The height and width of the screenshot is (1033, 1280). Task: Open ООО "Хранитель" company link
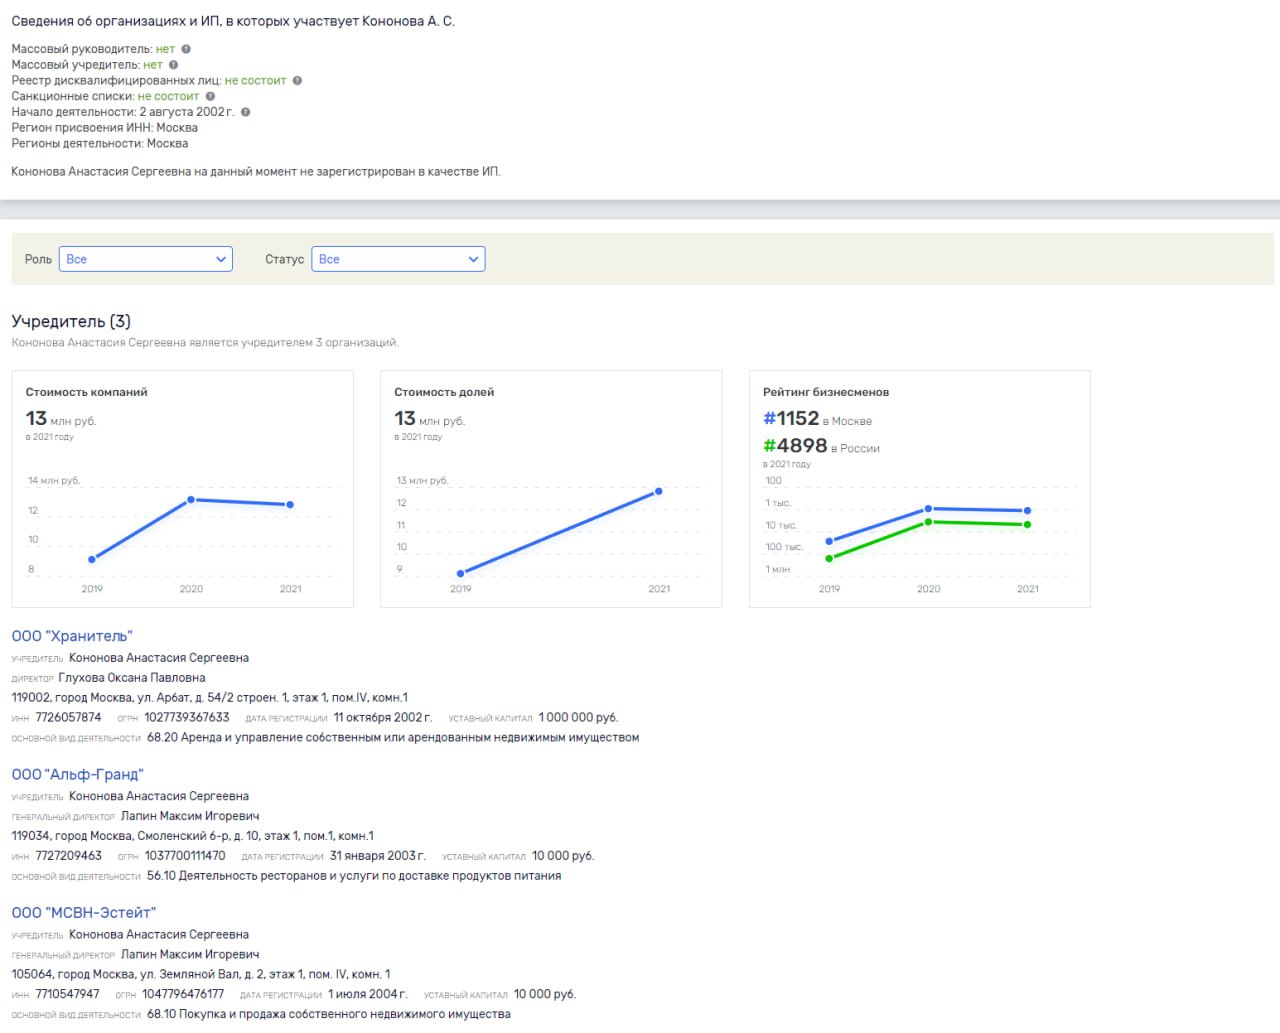click(x=72, y=636)
